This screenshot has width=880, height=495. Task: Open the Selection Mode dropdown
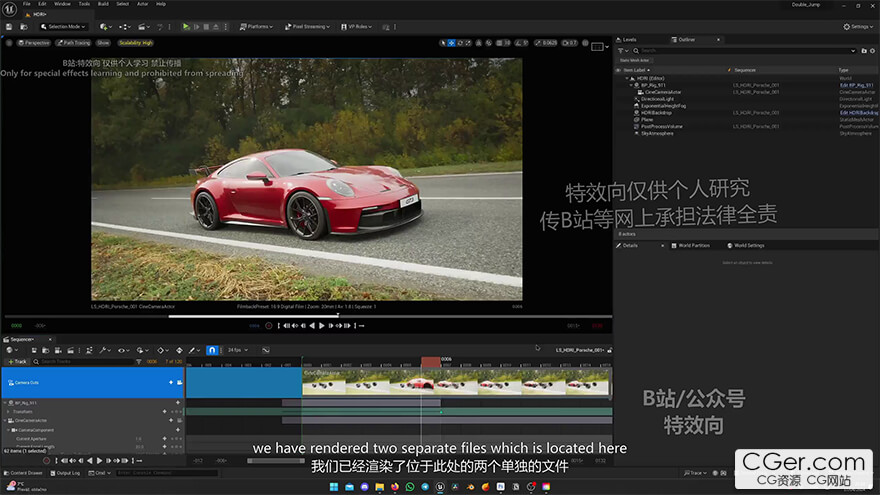pyautogui.click(x=63, y=26)
